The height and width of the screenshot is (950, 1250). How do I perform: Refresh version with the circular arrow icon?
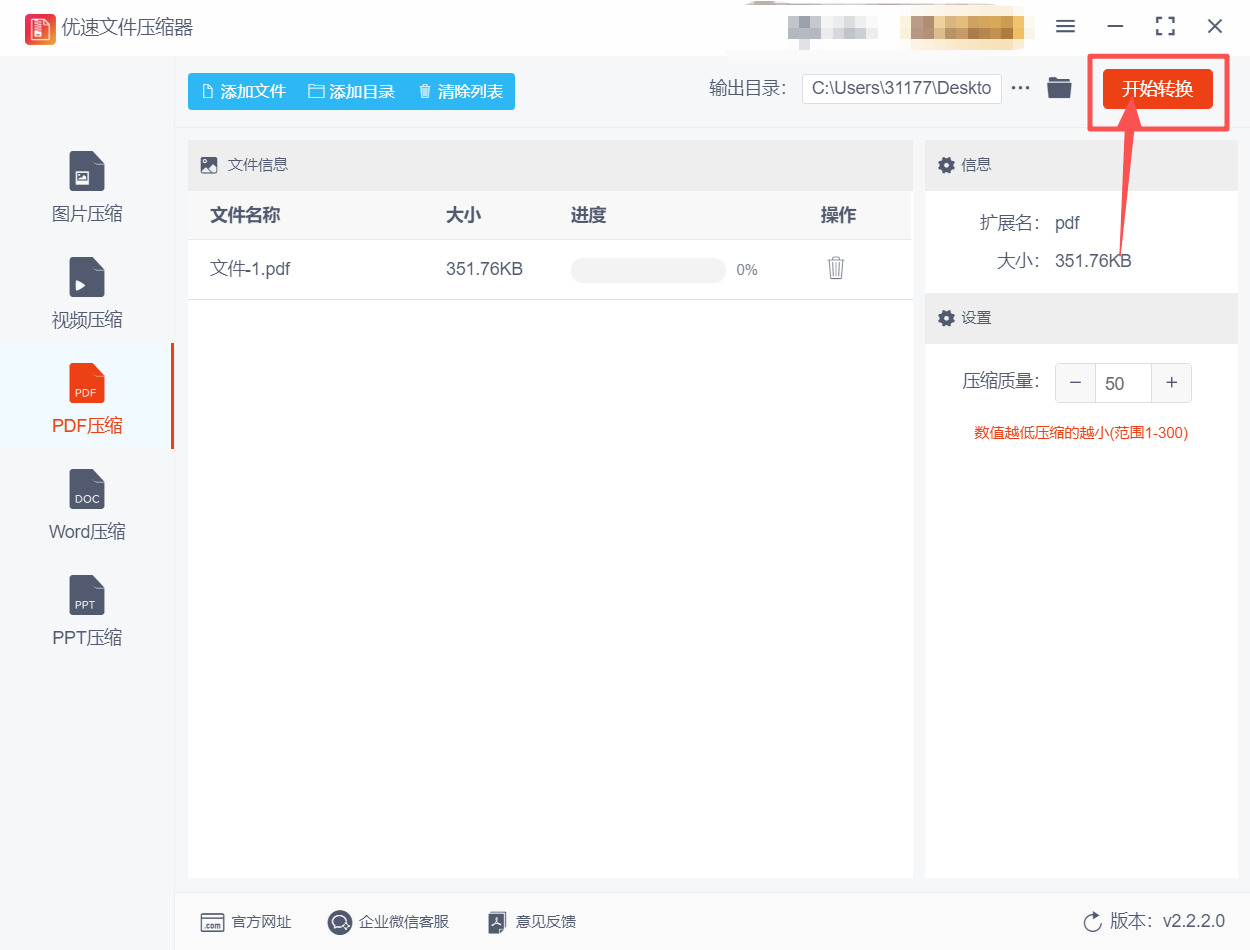click(1092, 923)
